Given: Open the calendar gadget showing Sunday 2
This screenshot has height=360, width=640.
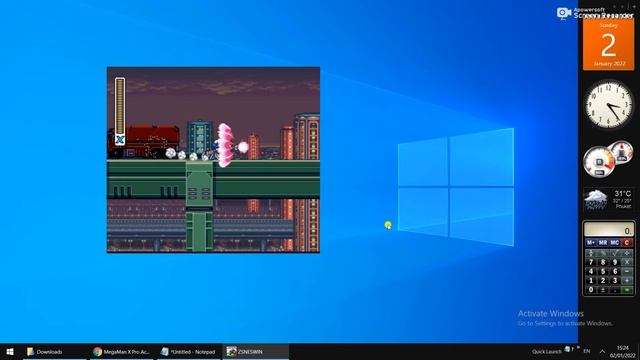Looking at the screenshot, I should click(x=609, y=44).
